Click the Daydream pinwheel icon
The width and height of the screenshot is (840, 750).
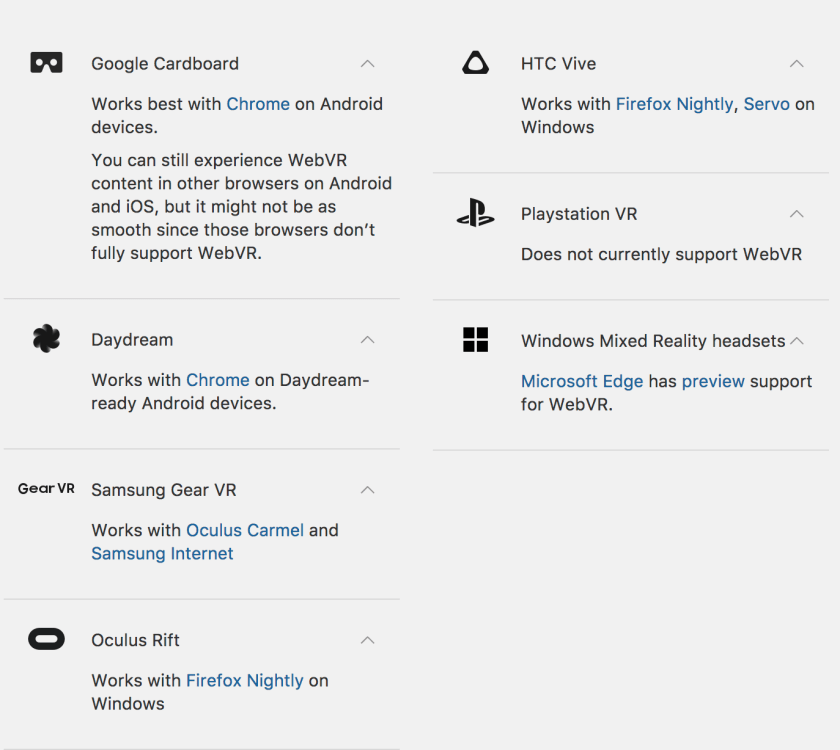(46, 339)
